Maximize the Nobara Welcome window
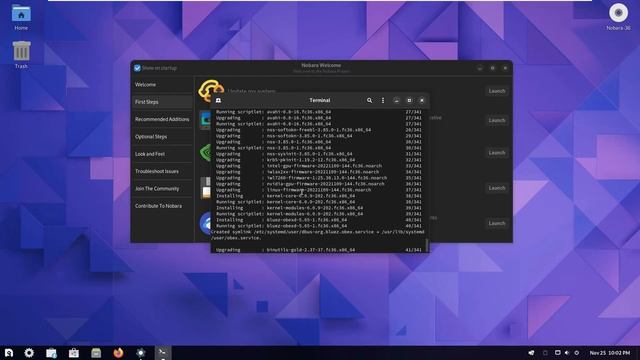This screenshot has height=360, width=640. coord(493,68)
